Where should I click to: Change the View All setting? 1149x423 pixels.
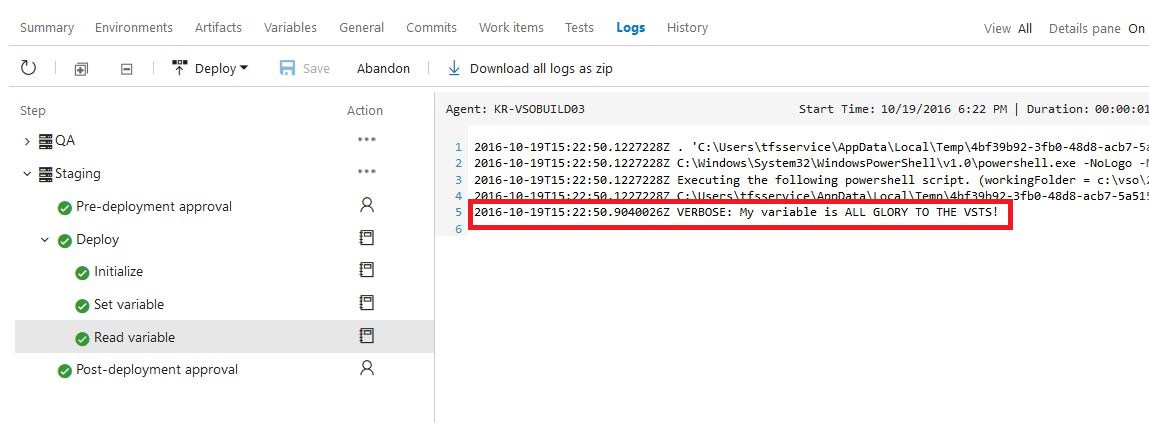coord(1008,29)
